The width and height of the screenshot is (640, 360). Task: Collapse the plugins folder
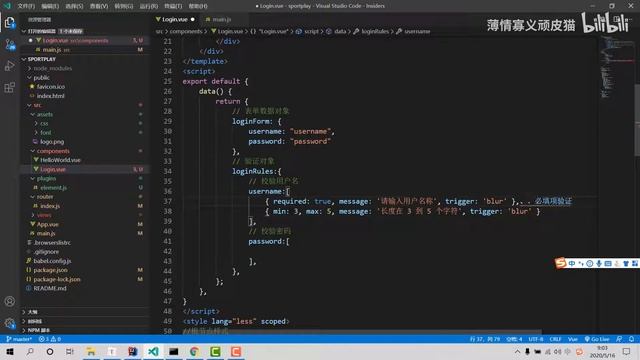click(33, 178)
